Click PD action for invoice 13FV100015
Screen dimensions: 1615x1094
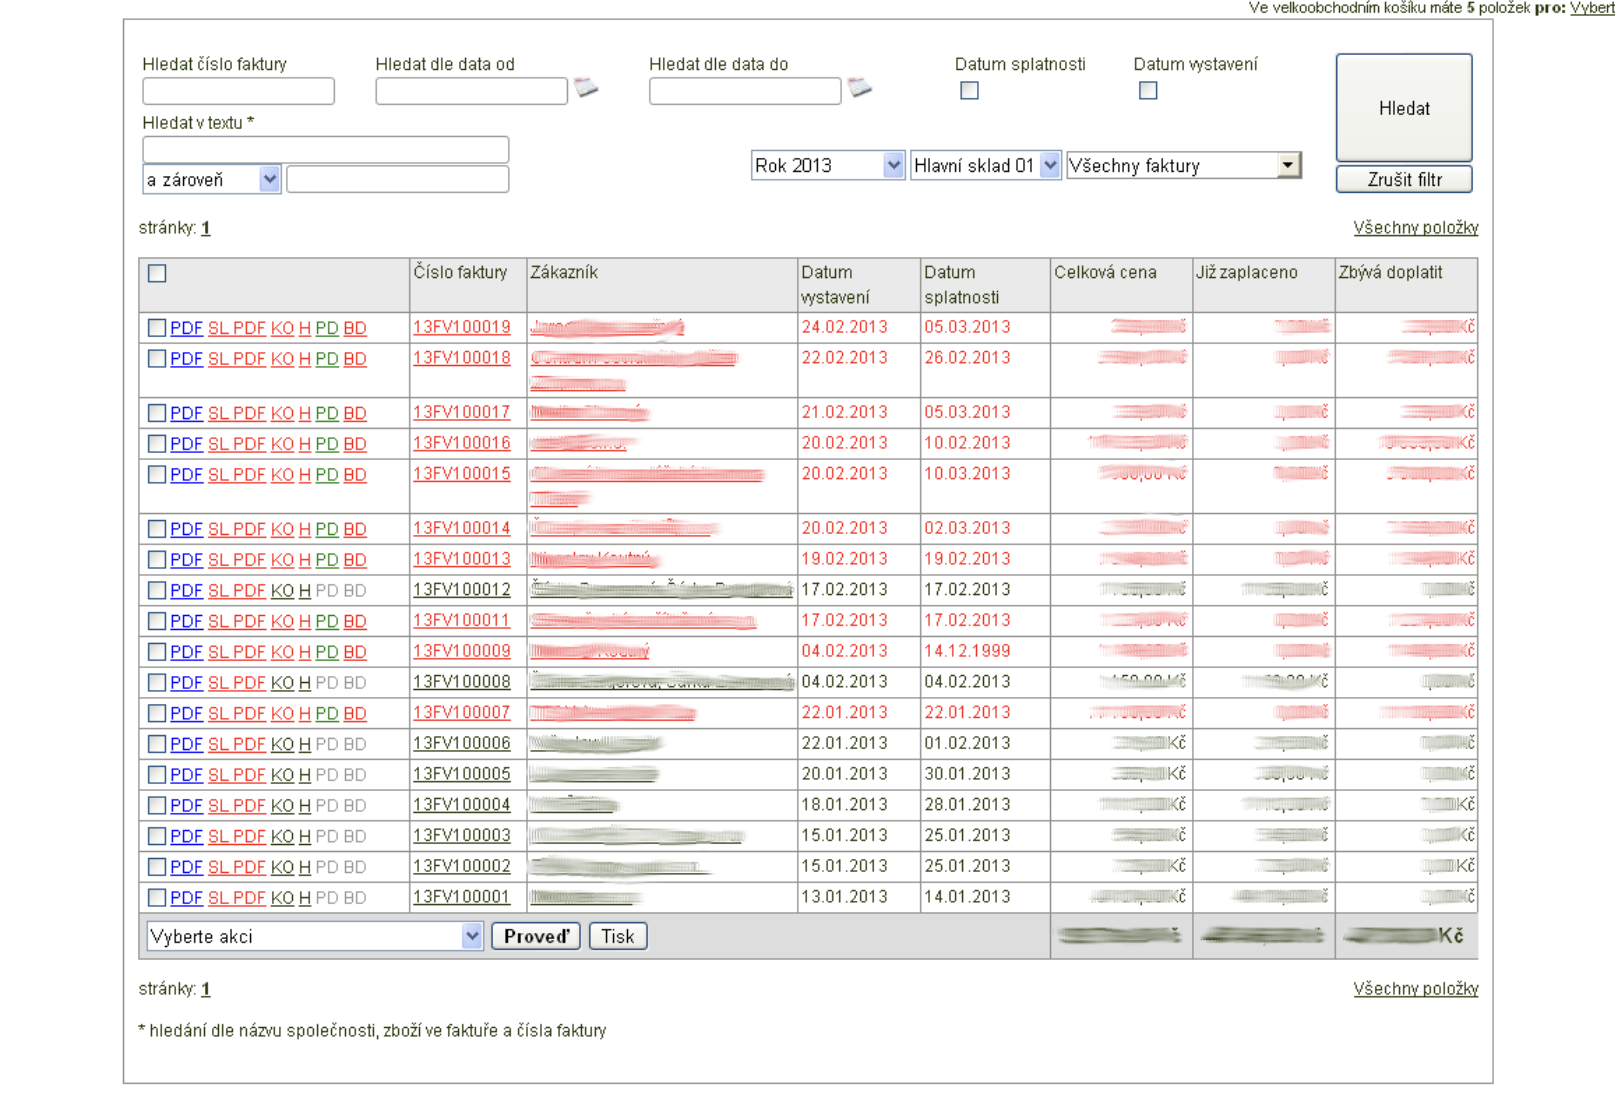coord(326,475)
